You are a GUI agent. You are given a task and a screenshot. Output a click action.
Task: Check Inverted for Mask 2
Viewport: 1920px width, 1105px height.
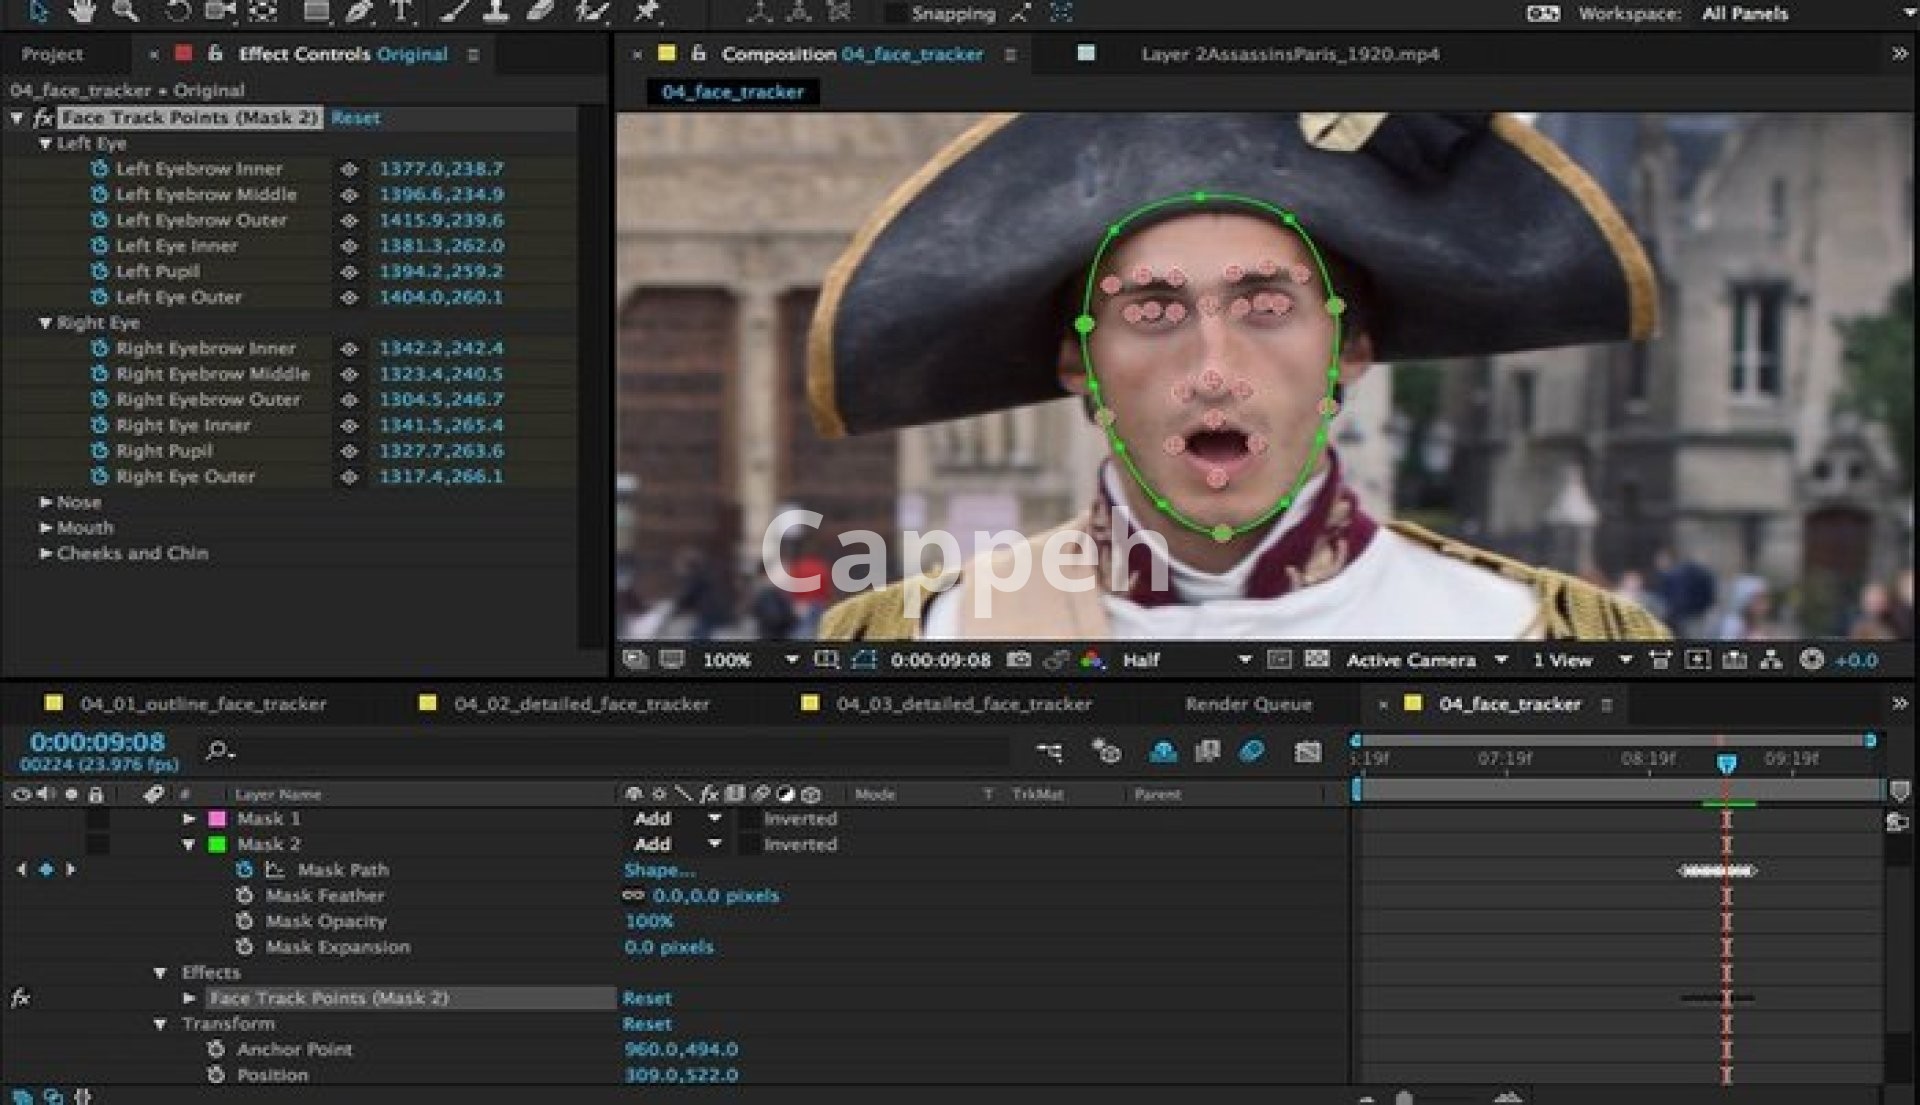[749, 845]
